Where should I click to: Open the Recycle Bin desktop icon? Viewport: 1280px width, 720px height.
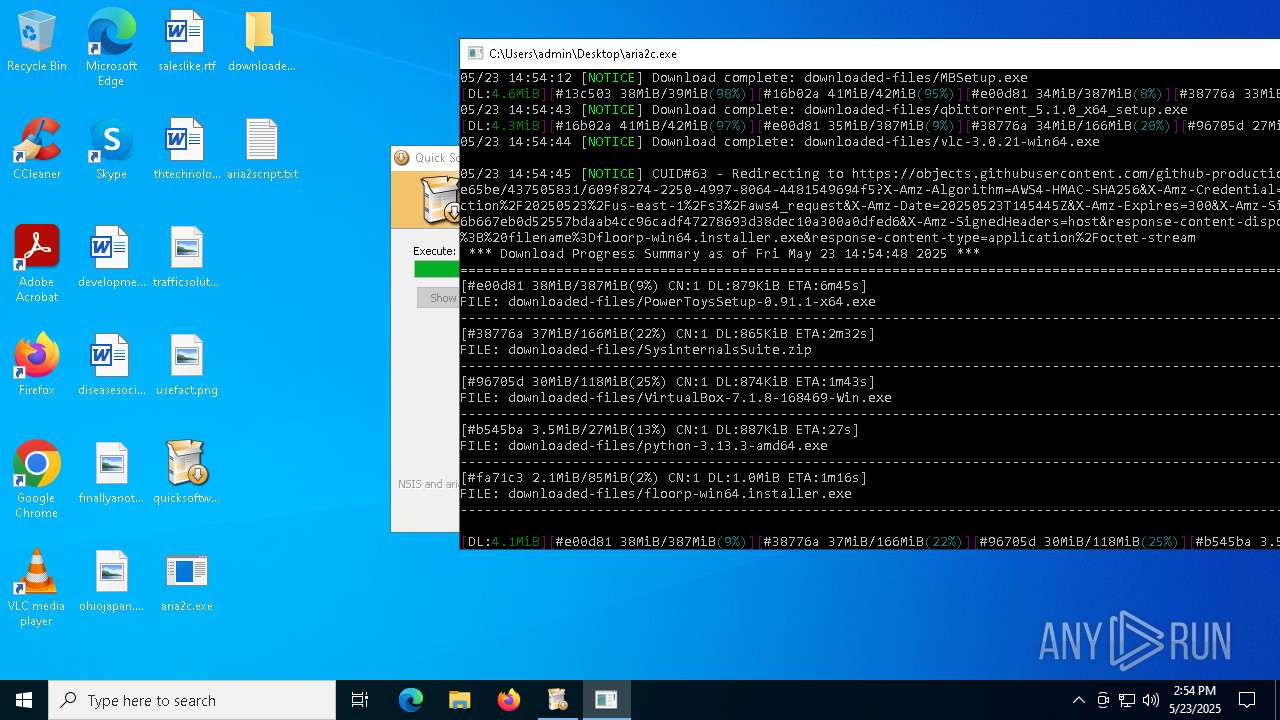click(x=37, y=42)
